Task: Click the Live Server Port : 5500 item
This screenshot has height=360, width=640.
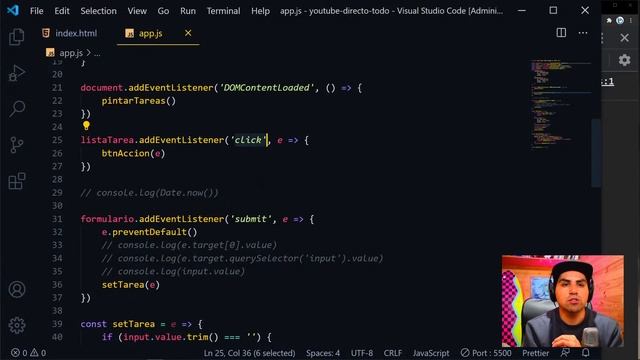Action: coord(486,353)
